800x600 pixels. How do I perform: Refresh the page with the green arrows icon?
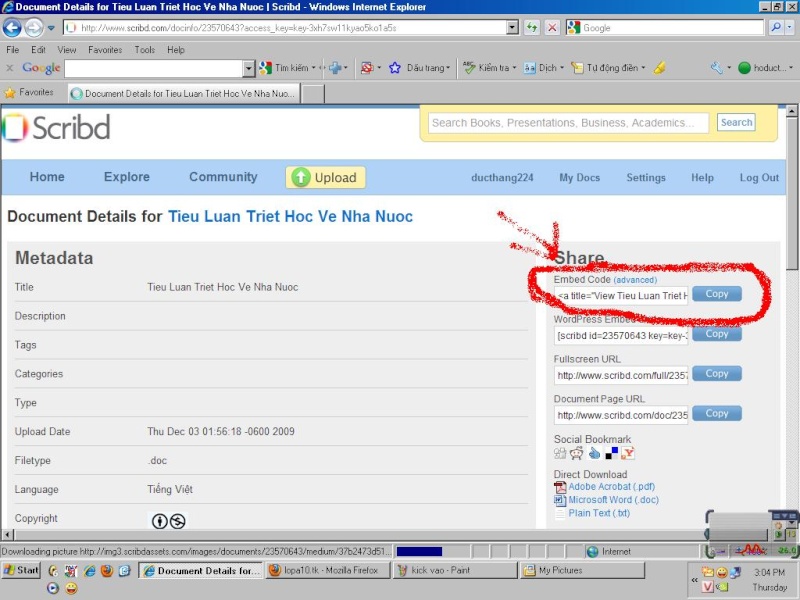coord(532,28)
